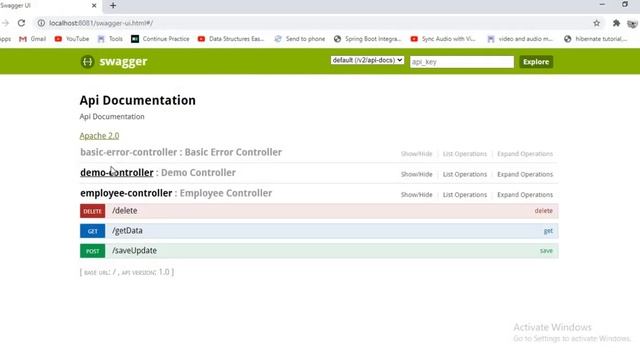The width and height of the screenshot is (640, 360).
Task: Open Send to phone bookmark
Action: [x=300, y=39]
